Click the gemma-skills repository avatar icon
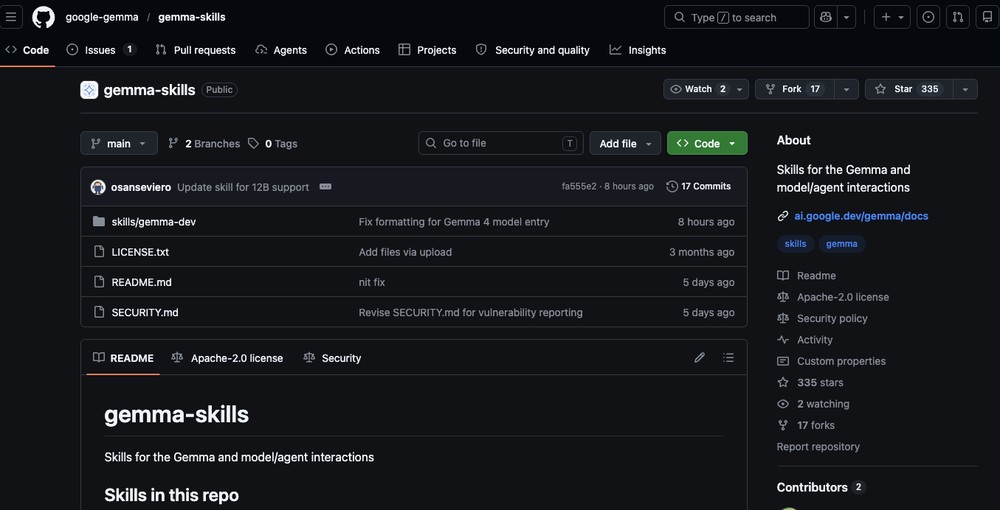 pos(89,90)
